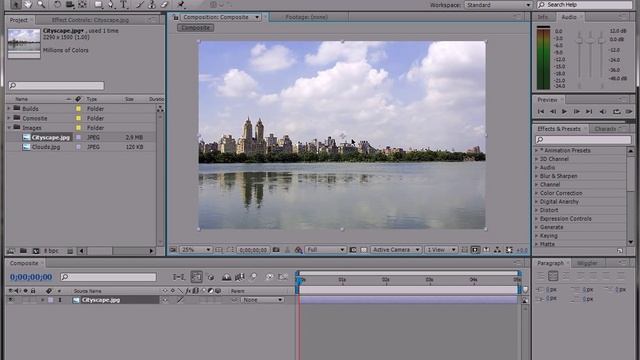640x360 pixels.
Task: Select the Zoom magnifier tool
Action: click(x=41, y=4)
